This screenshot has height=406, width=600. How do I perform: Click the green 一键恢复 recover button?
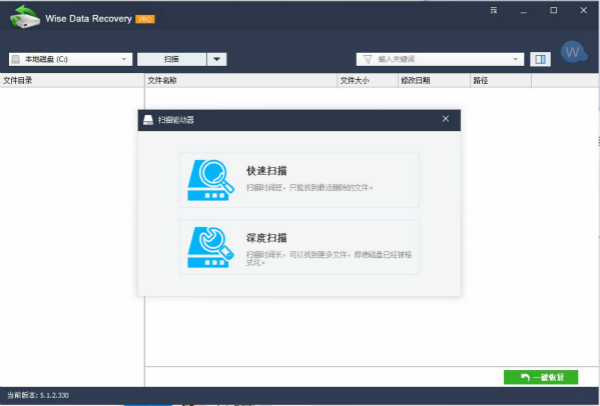tap(540, 377)
